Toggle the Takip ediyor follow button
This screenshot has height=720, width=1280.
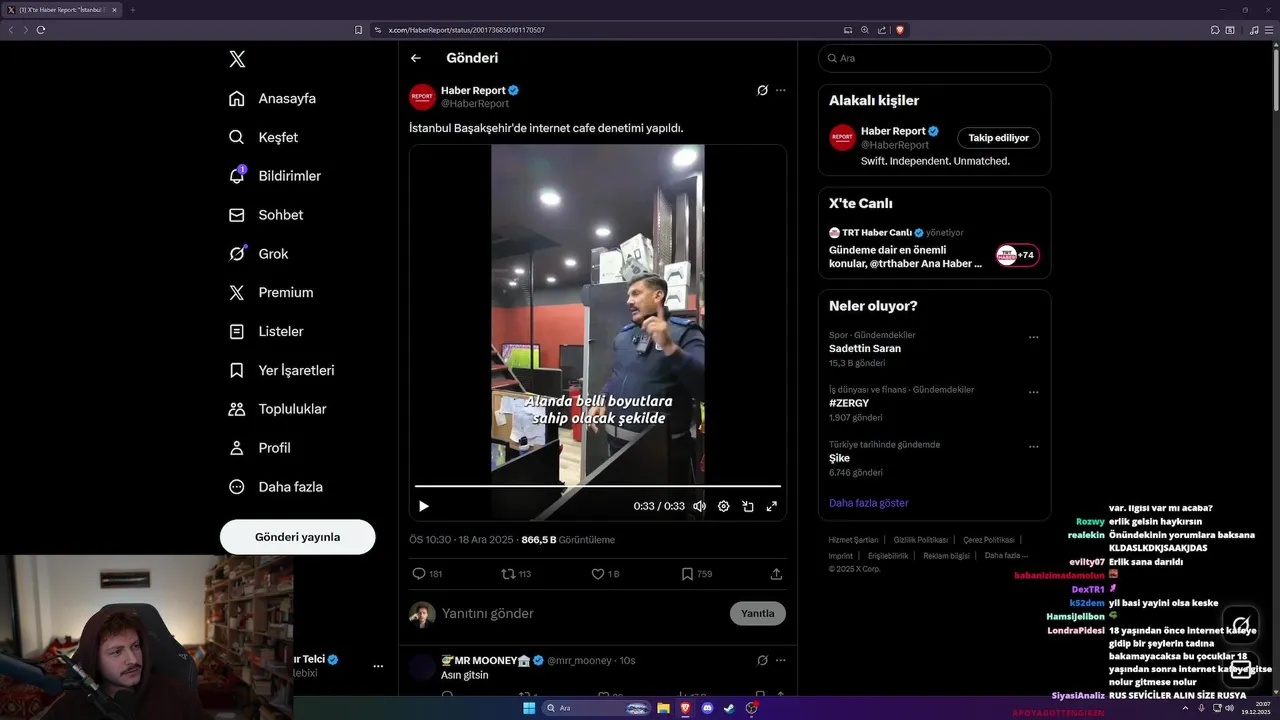pos(998,138)
